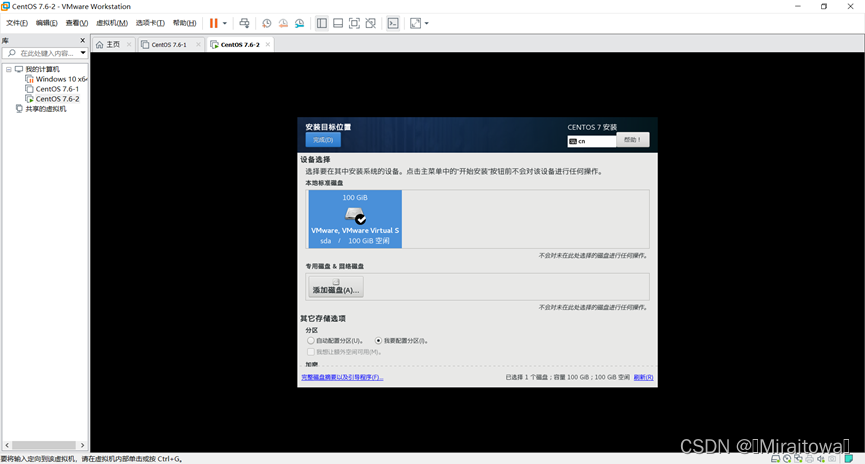
Task: Click the greyed camera status bar icon
Action: pos(832,459)
